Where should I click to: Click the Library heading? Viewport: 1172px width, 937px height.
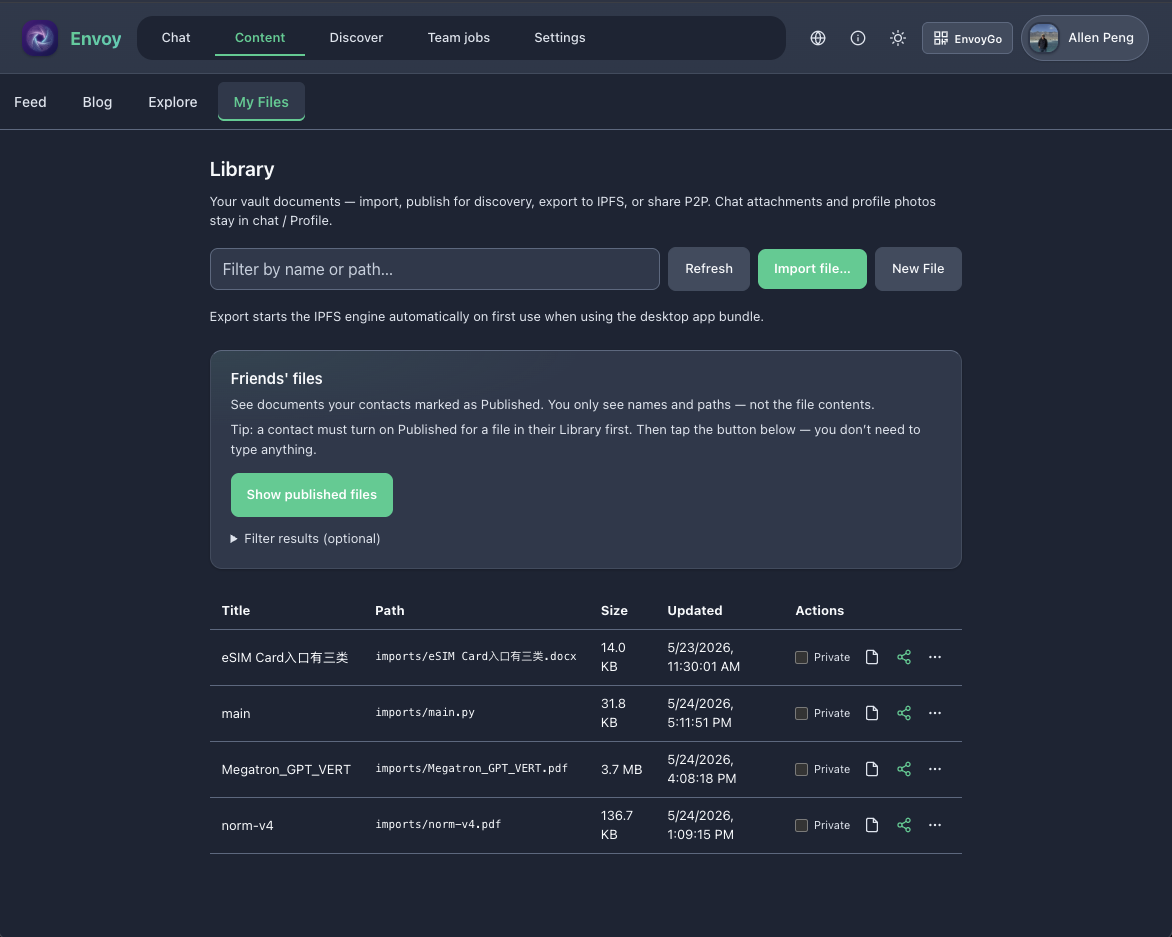coord(241,170)
